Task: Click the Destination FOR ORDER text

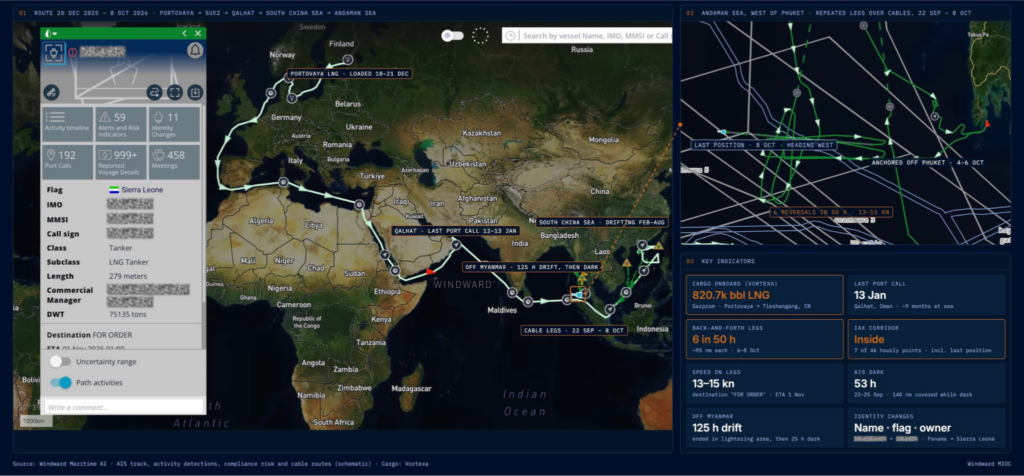Action: [89, 335]
